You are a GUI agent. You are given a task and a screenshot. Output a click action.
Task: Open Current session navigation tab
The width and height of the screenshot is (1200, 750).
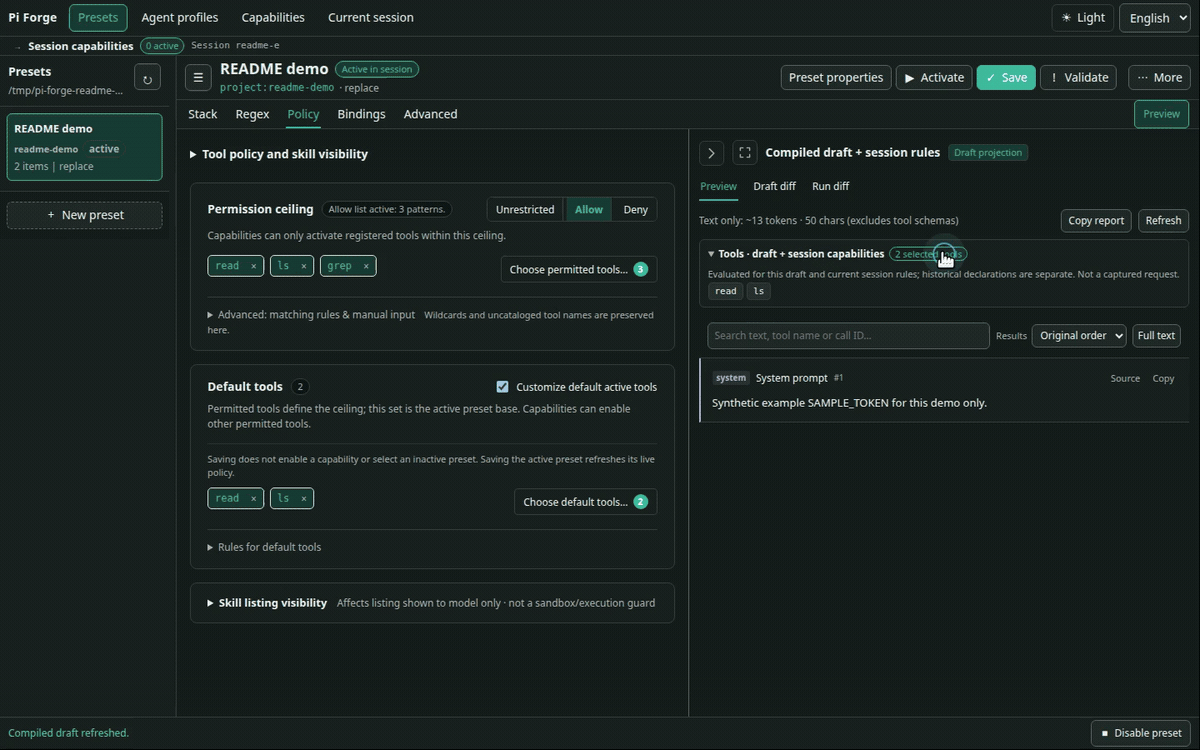371,17
